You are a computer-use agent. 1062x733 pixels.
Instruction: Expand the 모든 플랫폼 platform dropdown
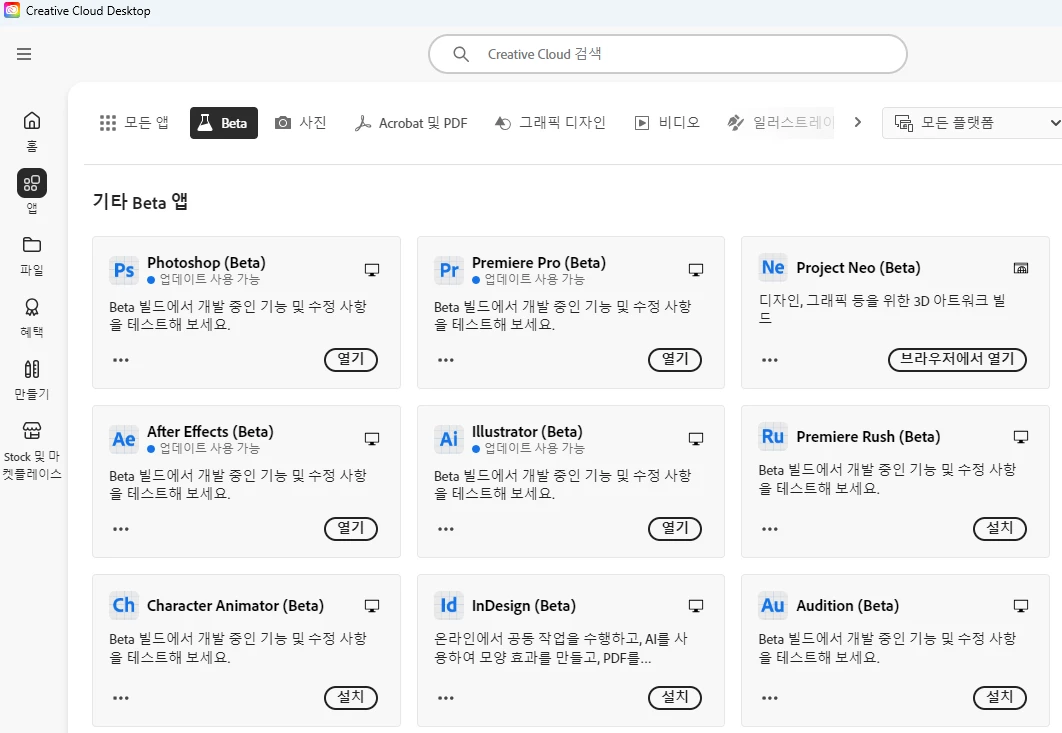[x=973, y=123]
